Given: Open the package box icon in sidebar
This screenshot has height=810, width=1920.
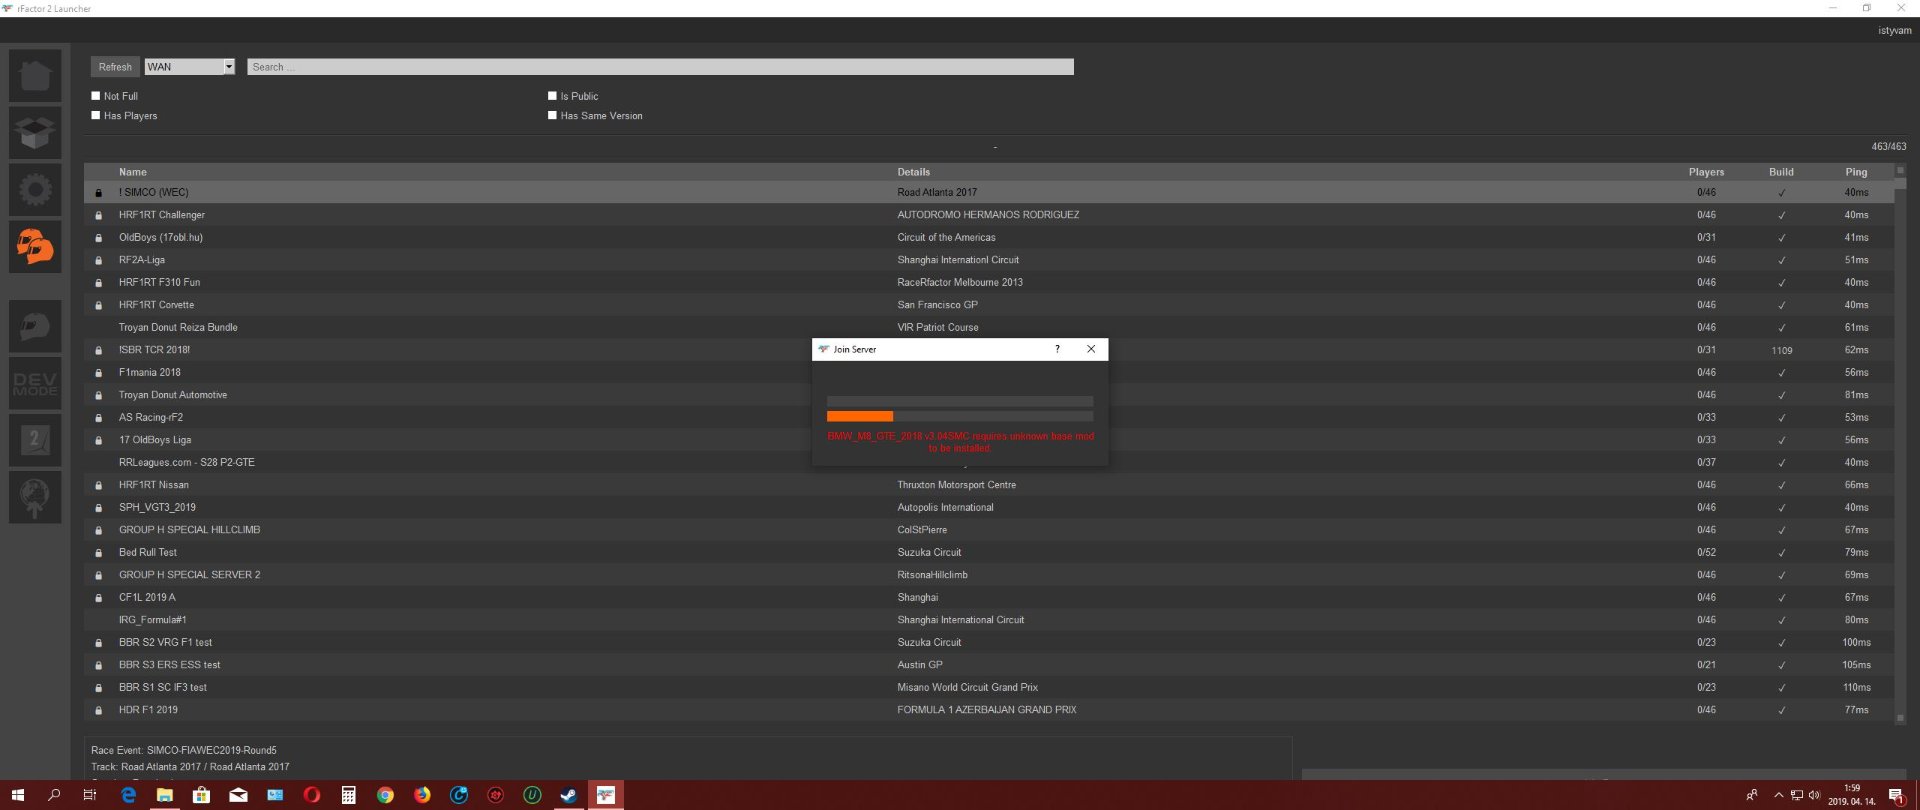Looking at the screenshot, I should click(x=35, y=133).
